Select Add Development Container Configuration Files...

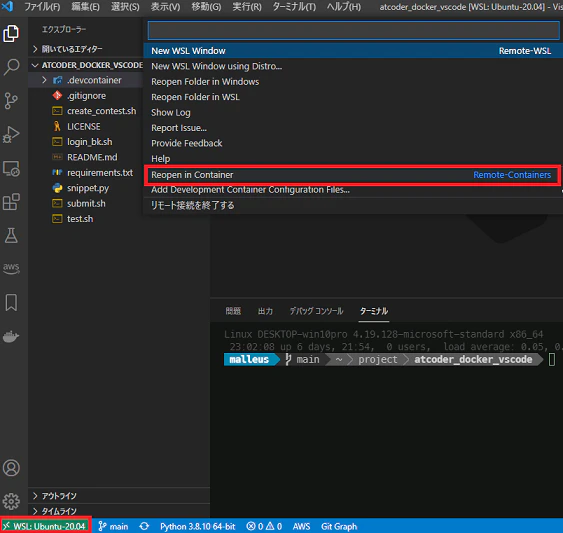pyautogui.click(x=353, y=190)
